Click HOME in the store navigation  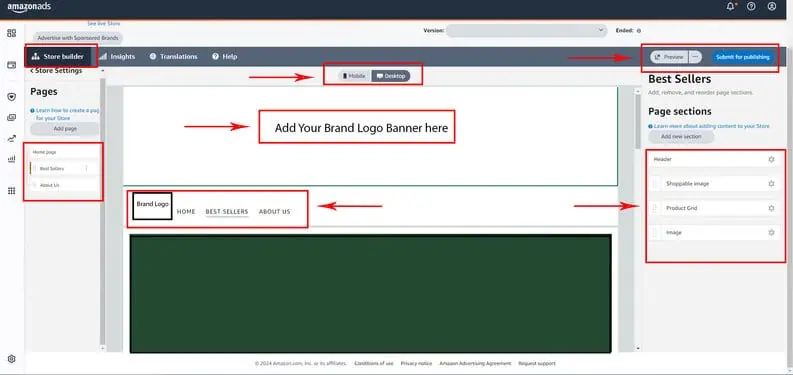click(x=186, y=212)
